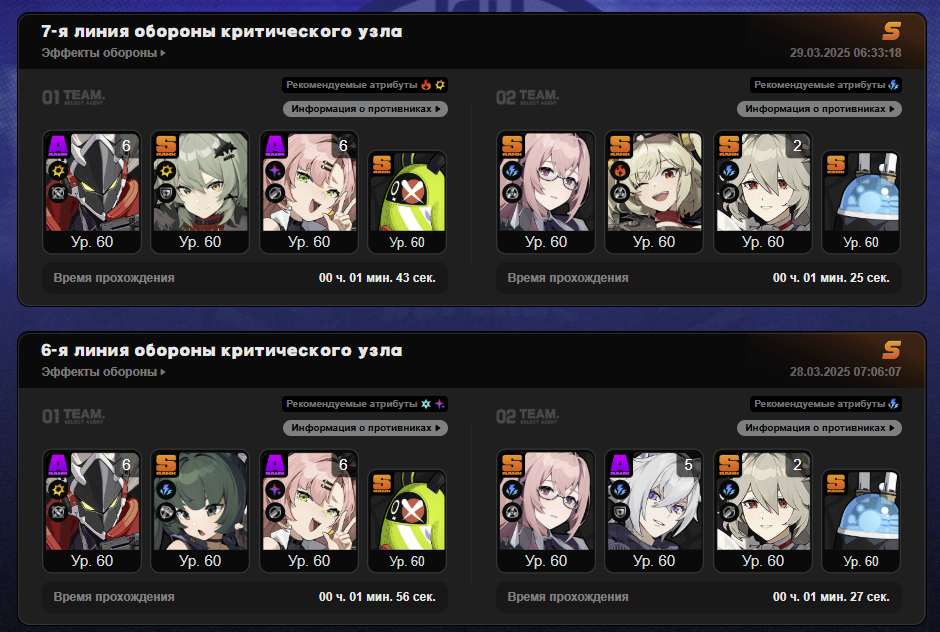
Task: Click the S rating icon on 7th line header
Action: (x=891, y=31)
